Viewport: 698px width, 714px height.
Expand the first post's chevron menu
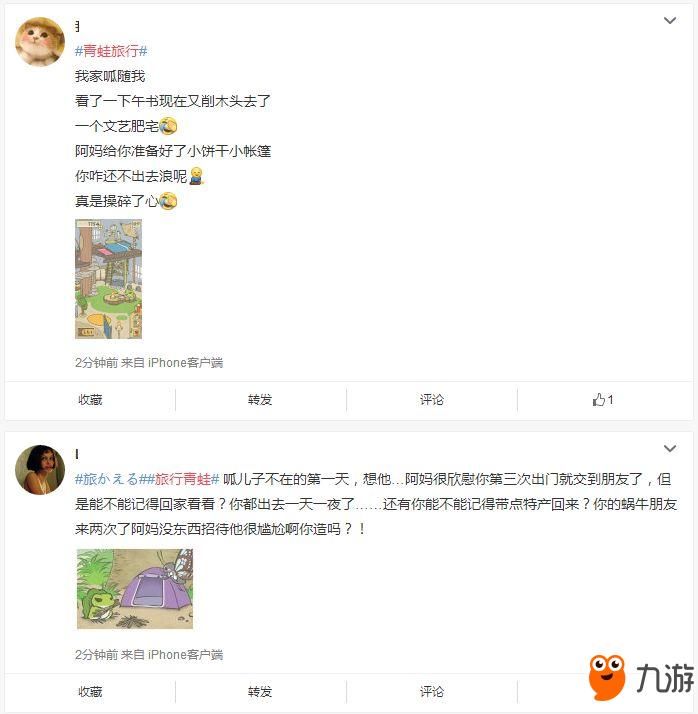(669, 20)
